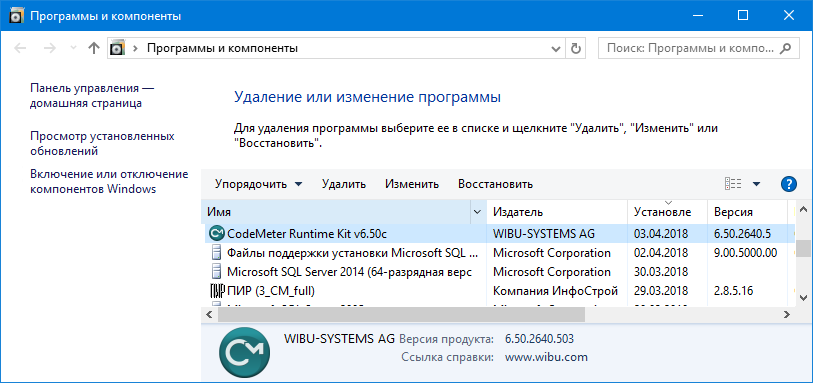Image resolution: width=813 pixels, height=383 pixels.
Task: Open view options dropdown arrow
Action: 756,184
